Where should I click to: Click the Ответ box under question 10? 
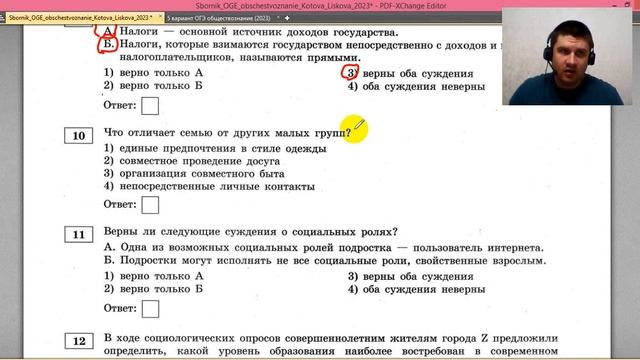click(x=150, y=205)
